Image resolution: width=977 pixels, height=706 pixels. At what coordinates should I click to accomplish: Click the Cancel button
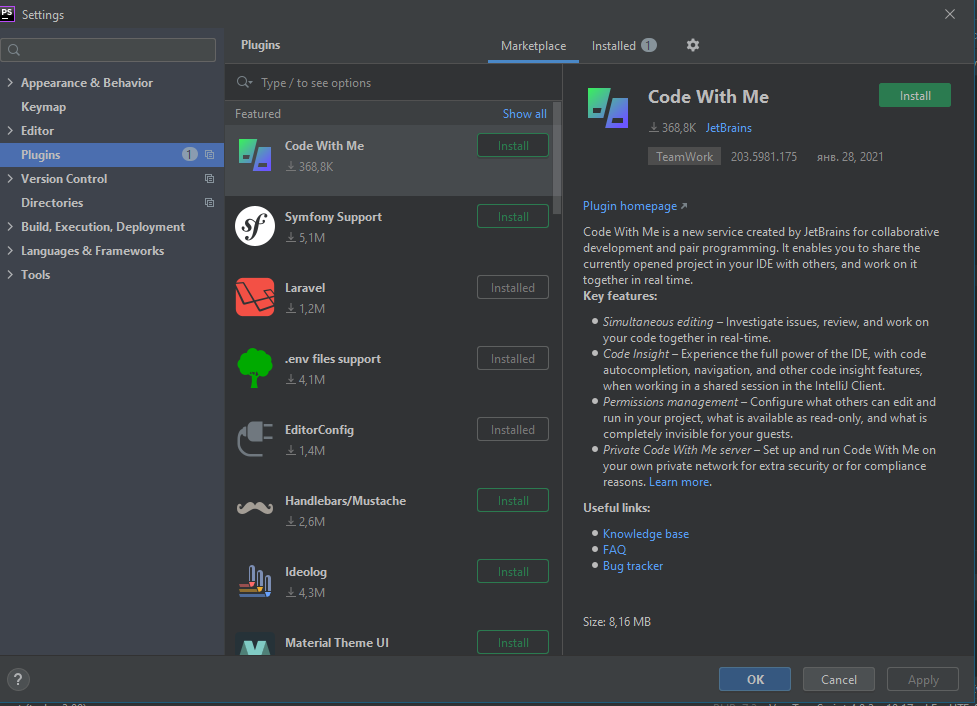click(x=839, y=679)
